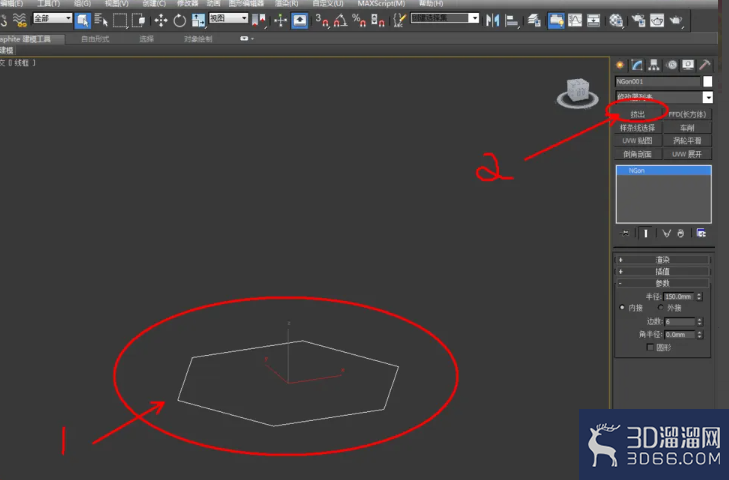Click the Mirror tool icon
This screenshot has height=480, width=729.
pos(492,20)
